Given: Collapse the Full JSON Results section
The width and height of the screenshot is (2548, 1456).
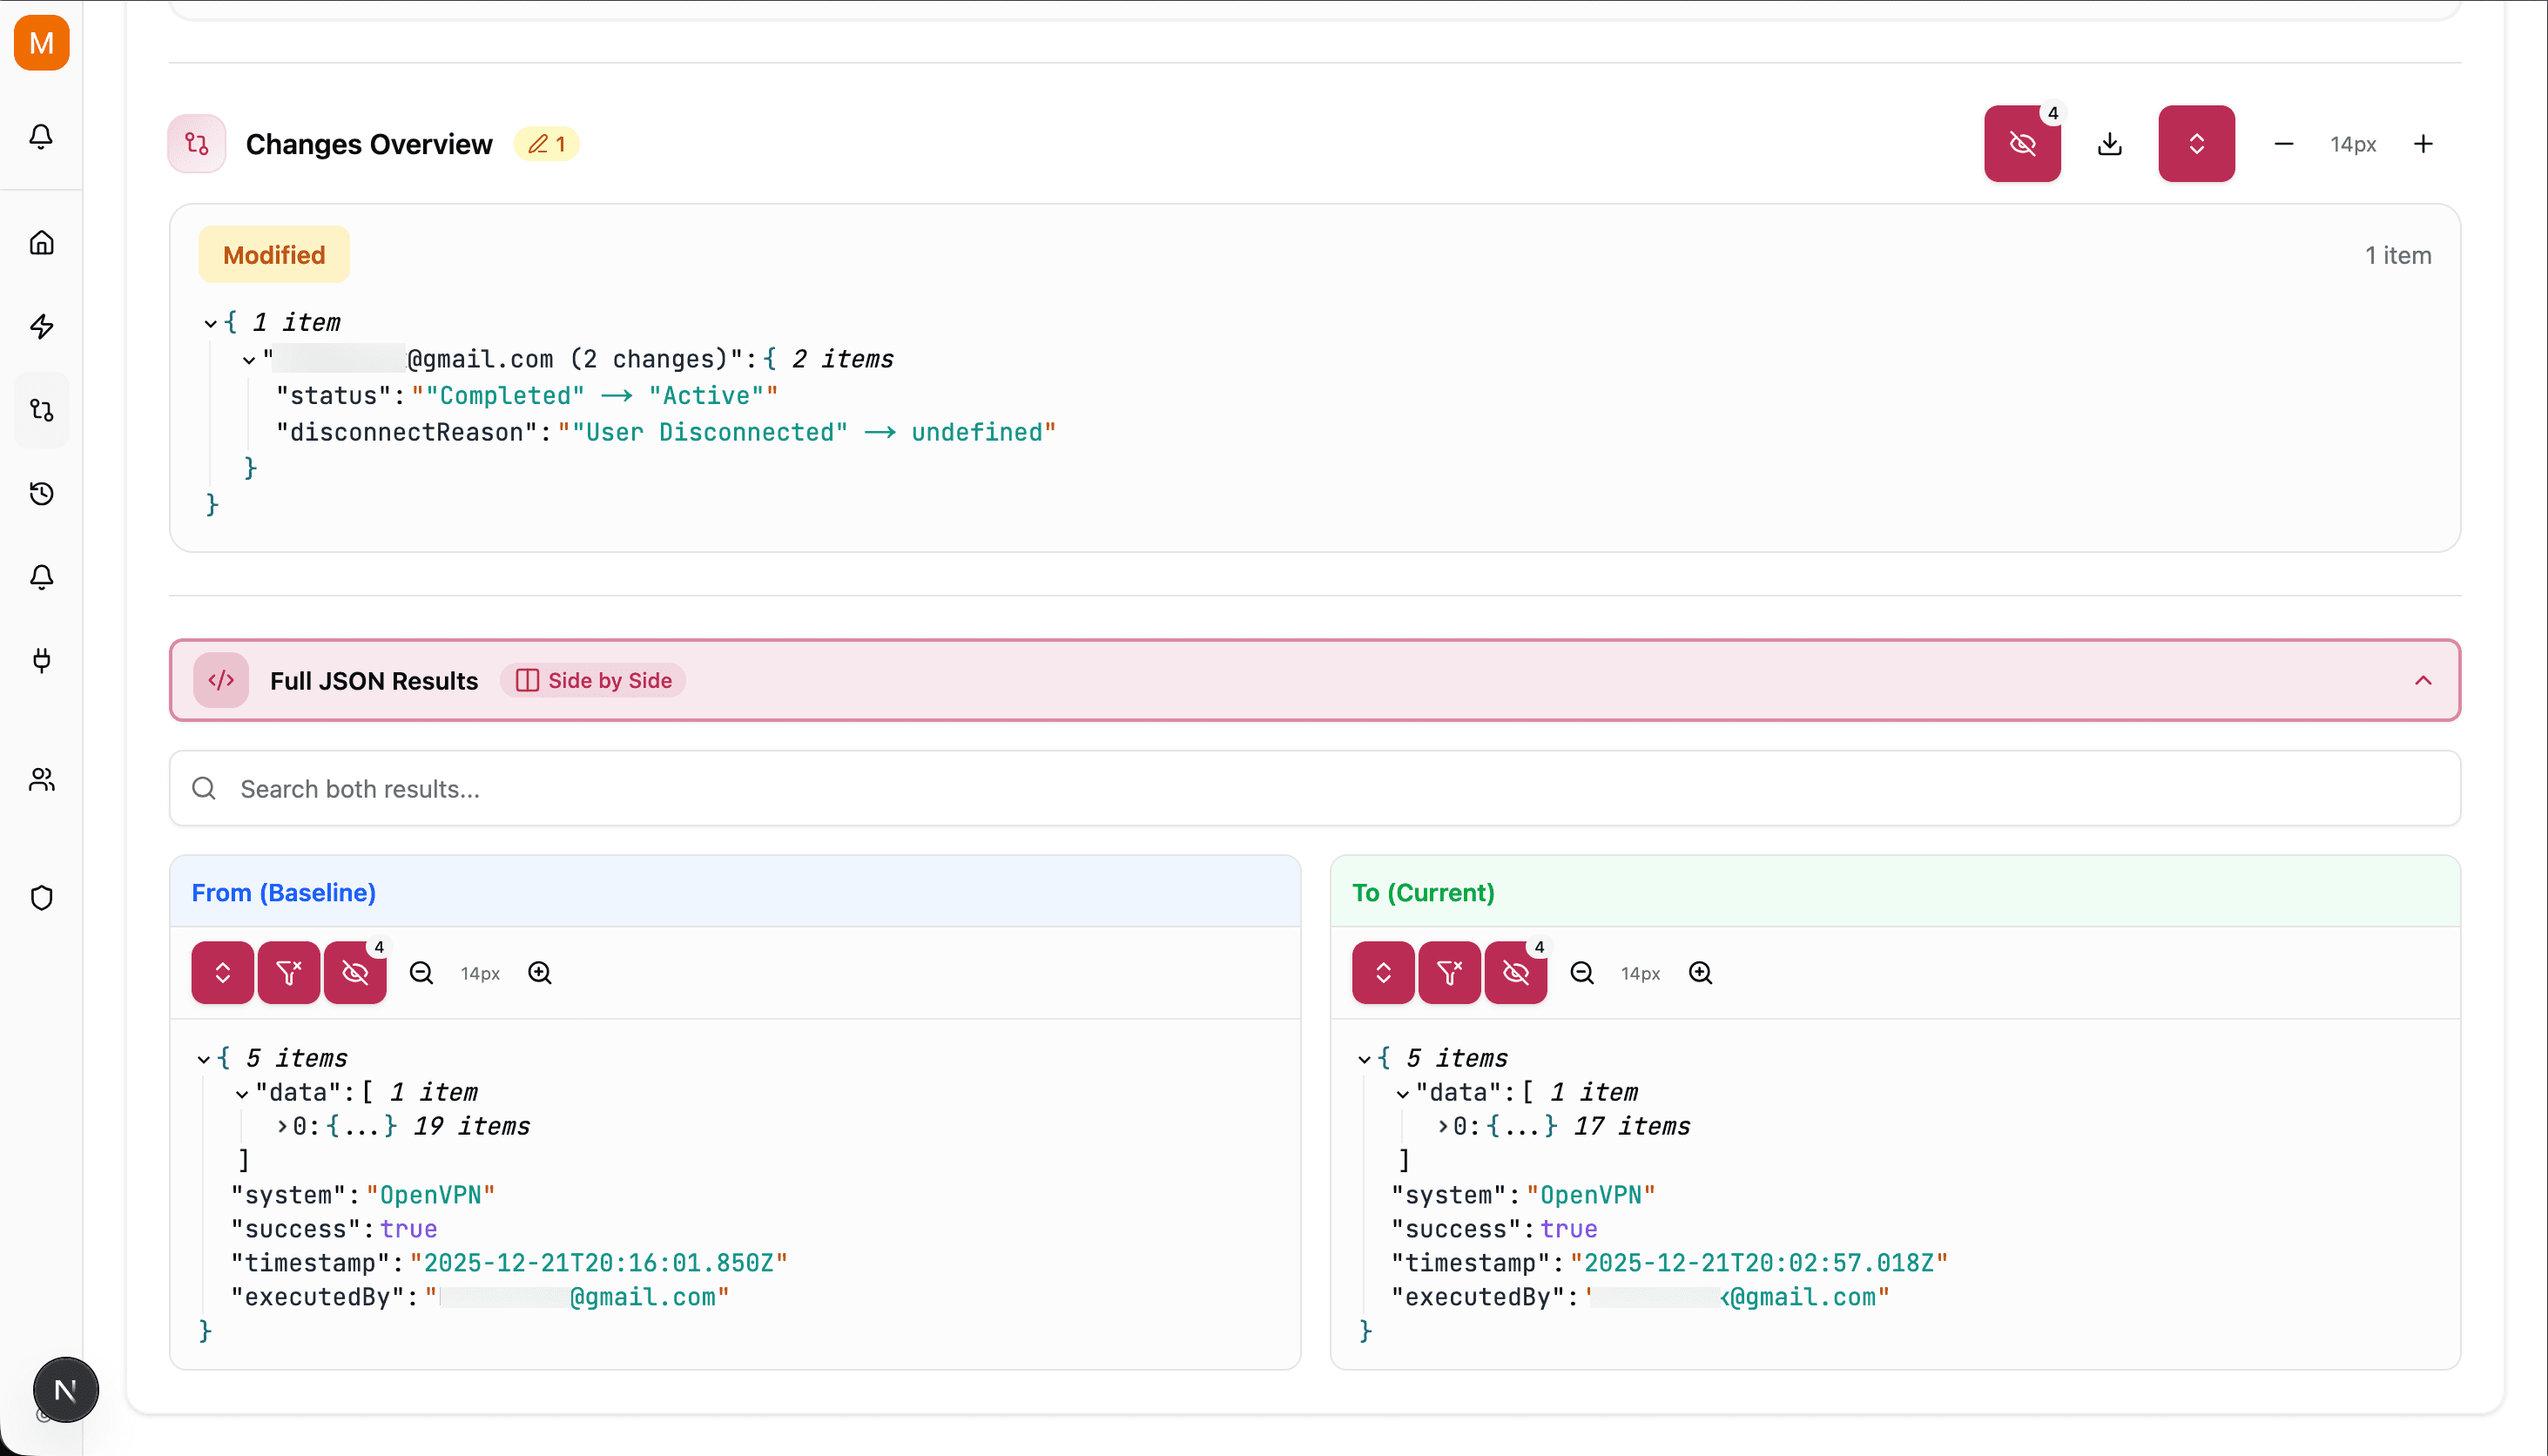Looking at the screenshot, I should [2423, 680].
